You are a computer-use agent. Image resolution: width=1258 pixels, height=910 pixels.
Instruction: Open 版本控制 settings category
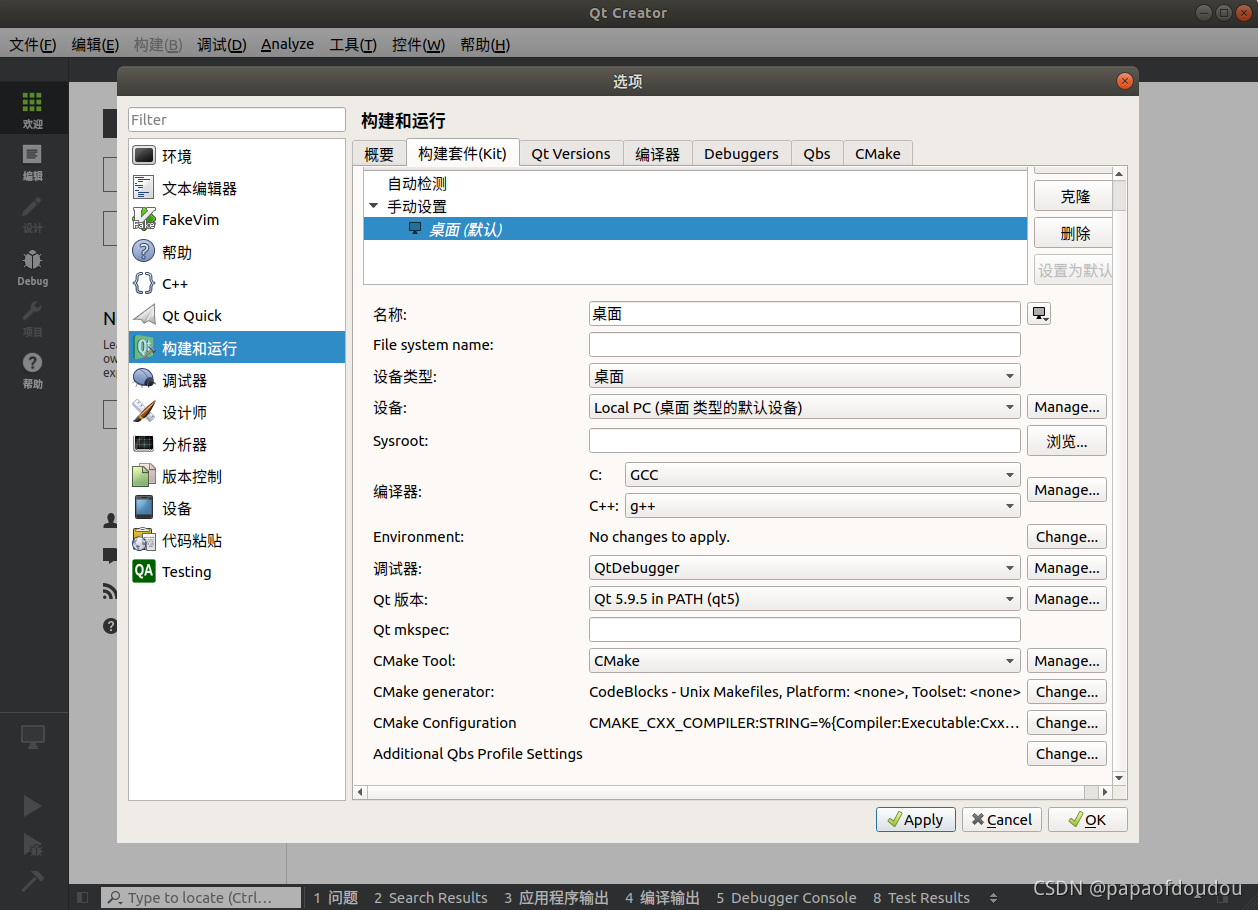(237, 476)
